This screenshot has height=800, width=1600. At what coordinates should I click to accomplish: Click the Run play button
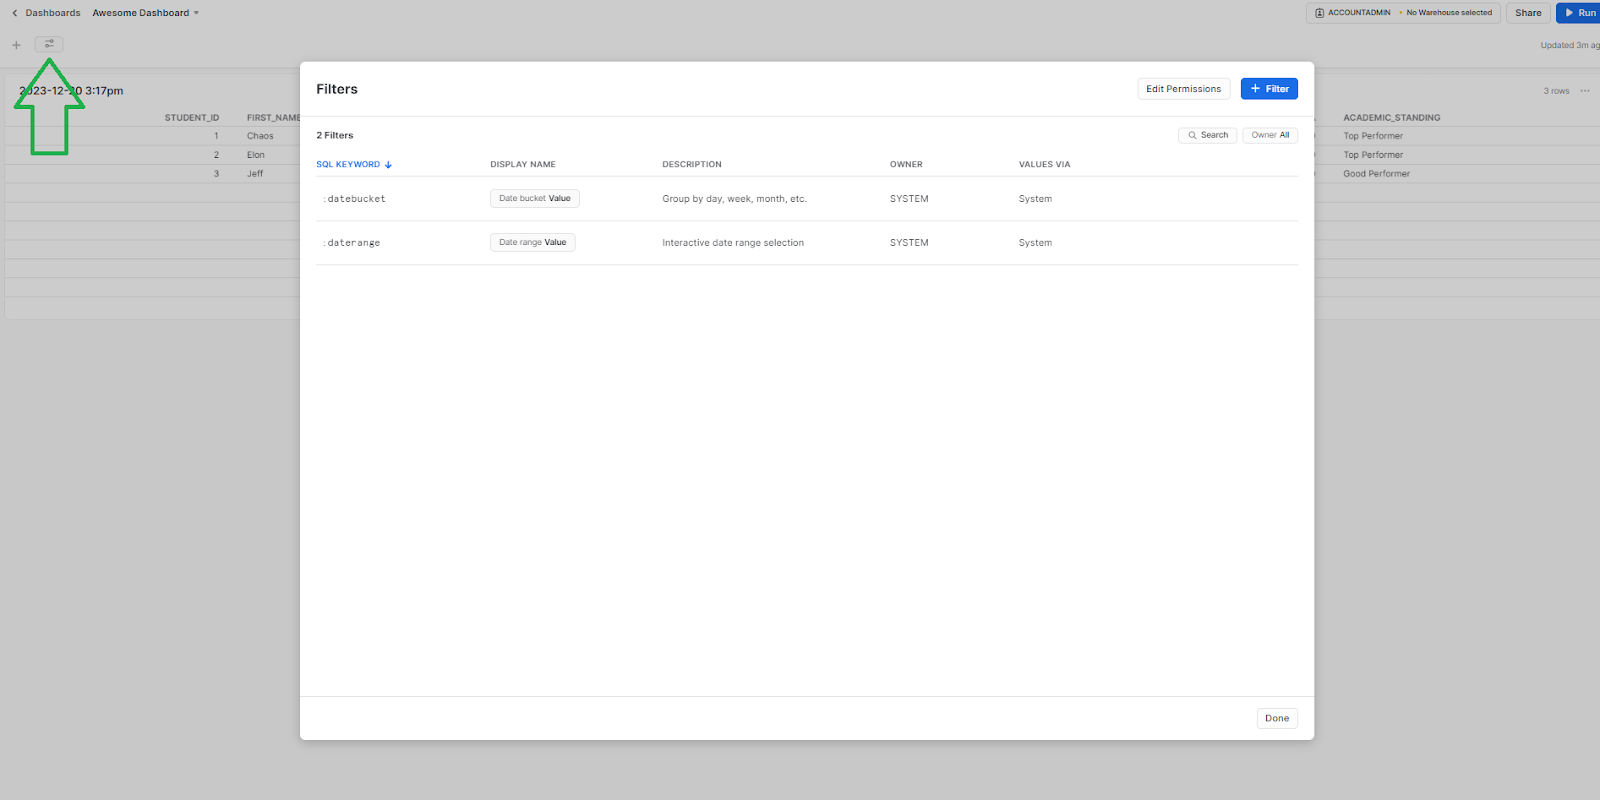click(x=1579, y=13)
